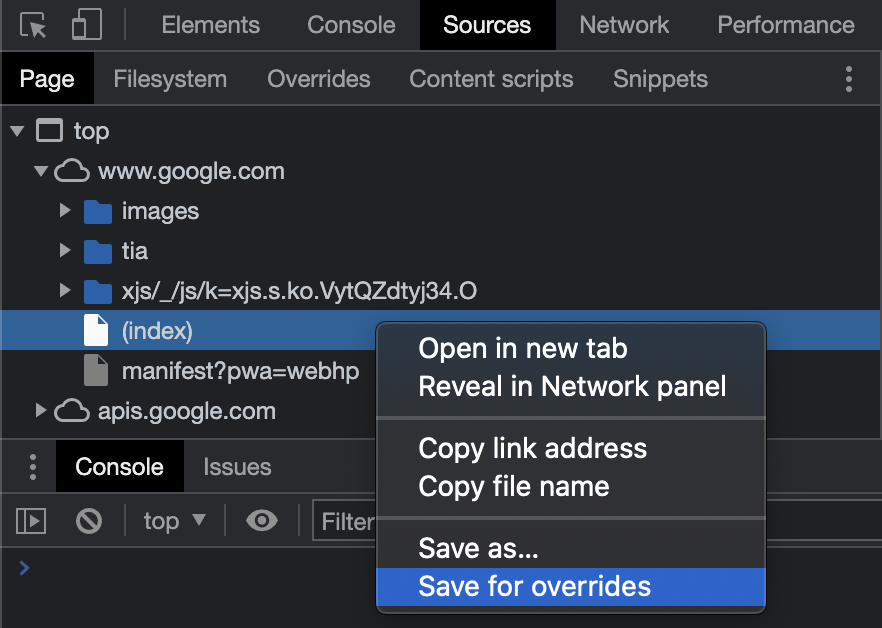
Task: Show the console sidebar icon
Action: 31,521
